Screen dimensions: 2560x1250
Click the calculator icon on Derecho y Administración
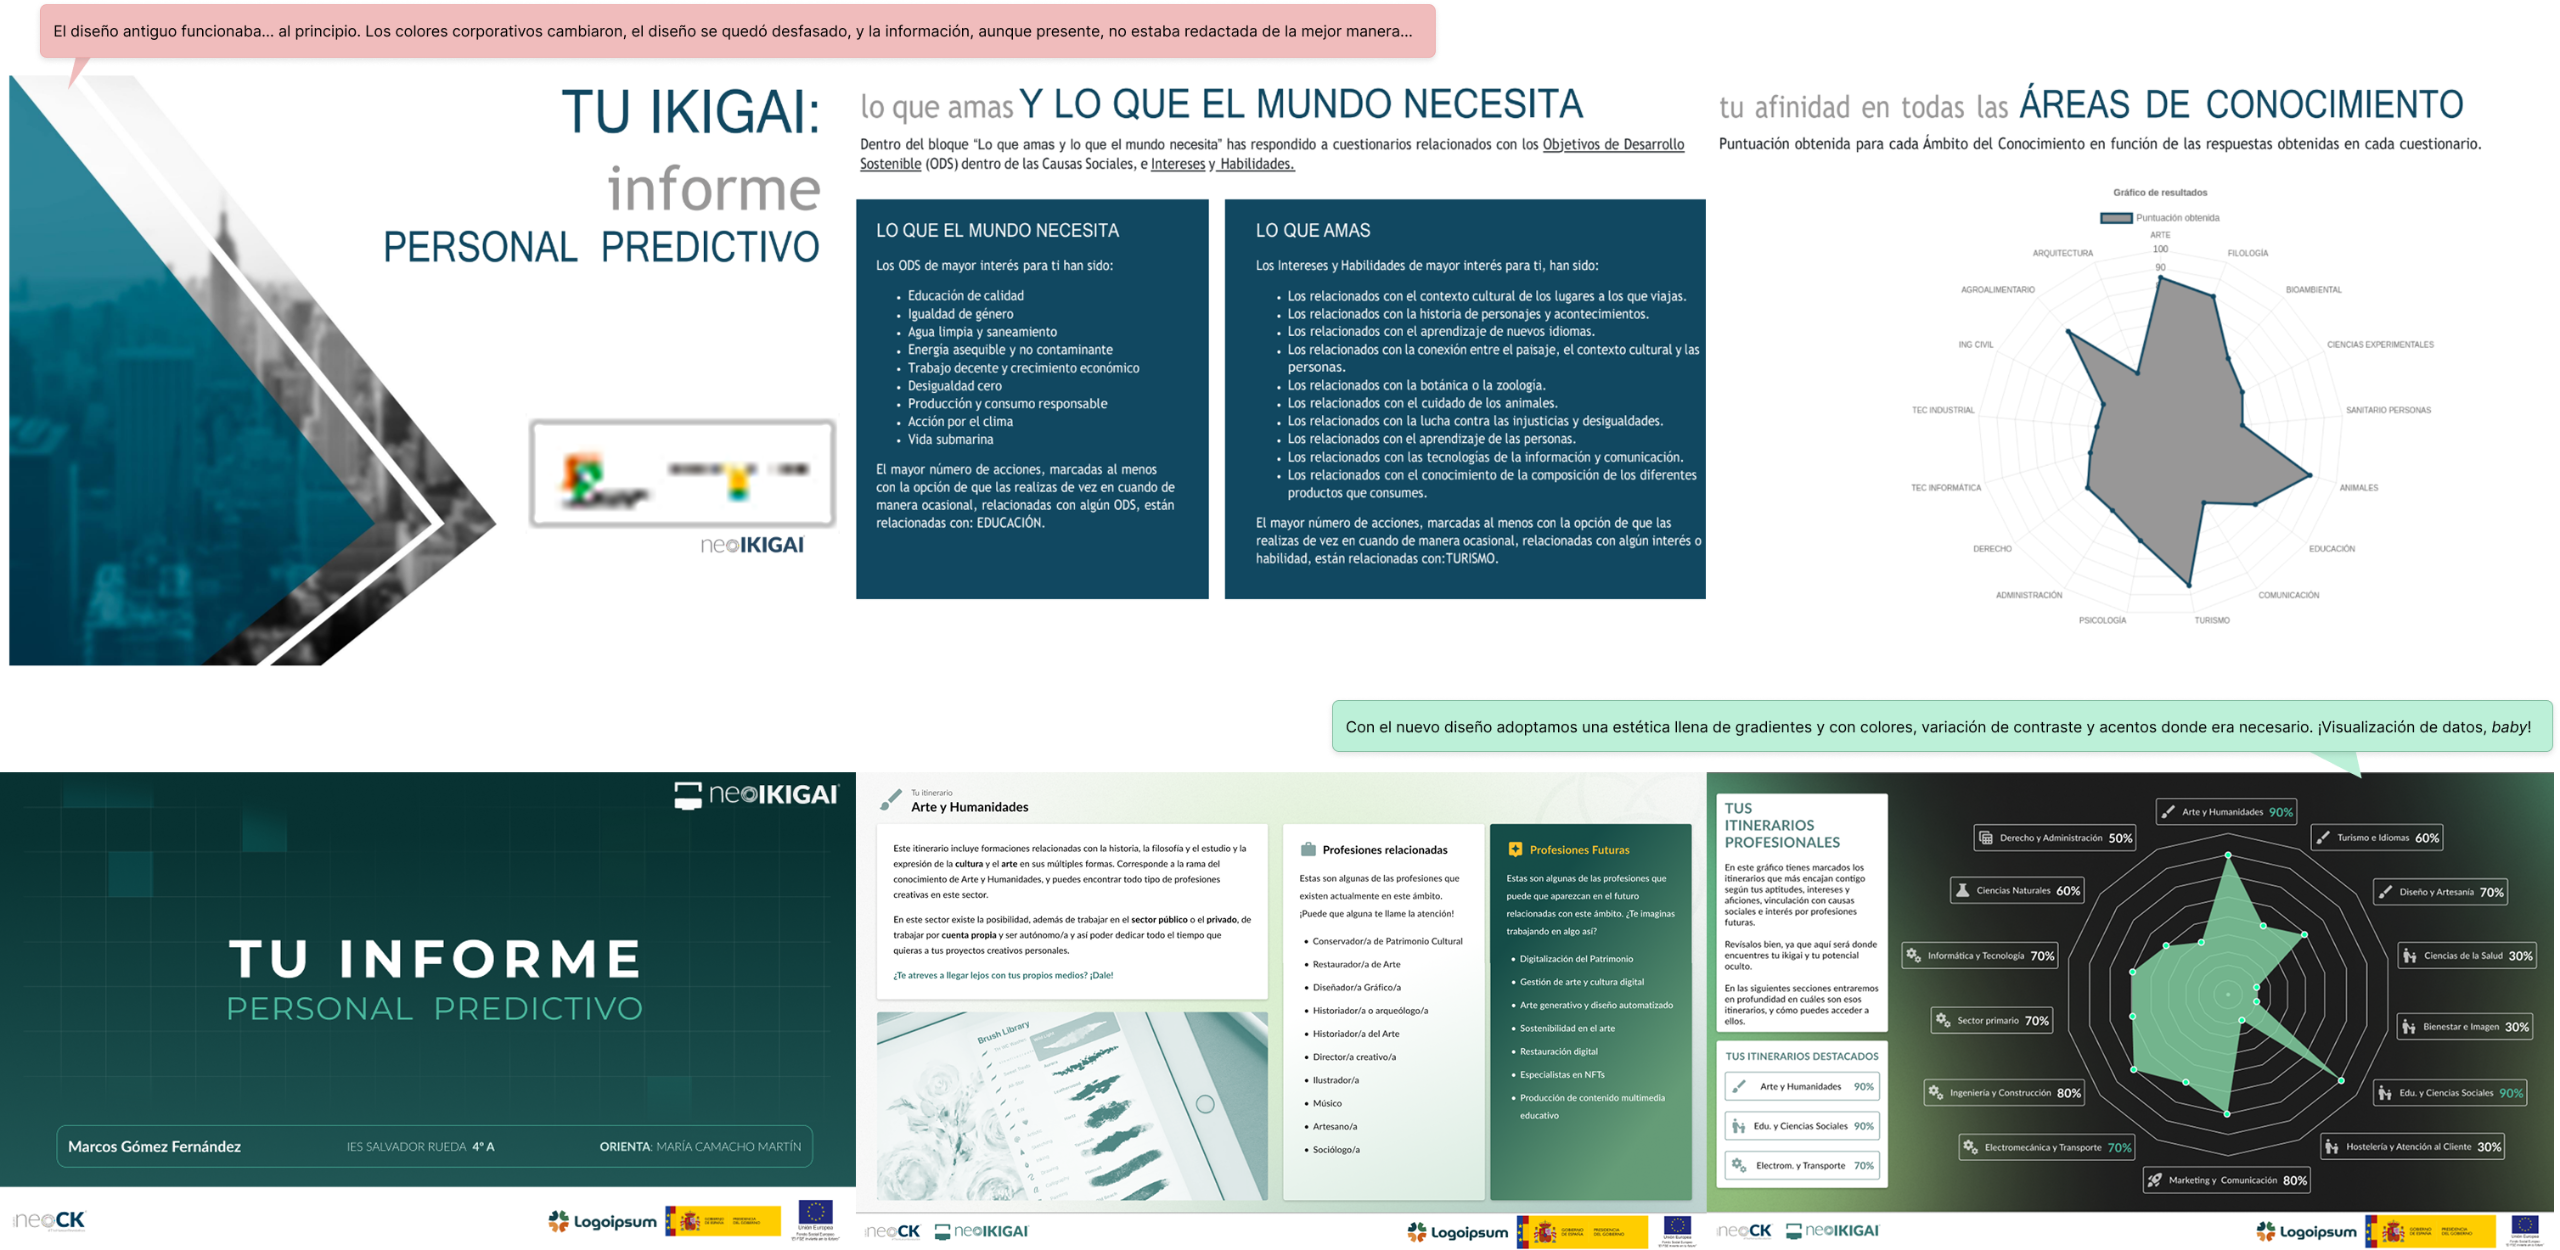(x=1985, y=838)
